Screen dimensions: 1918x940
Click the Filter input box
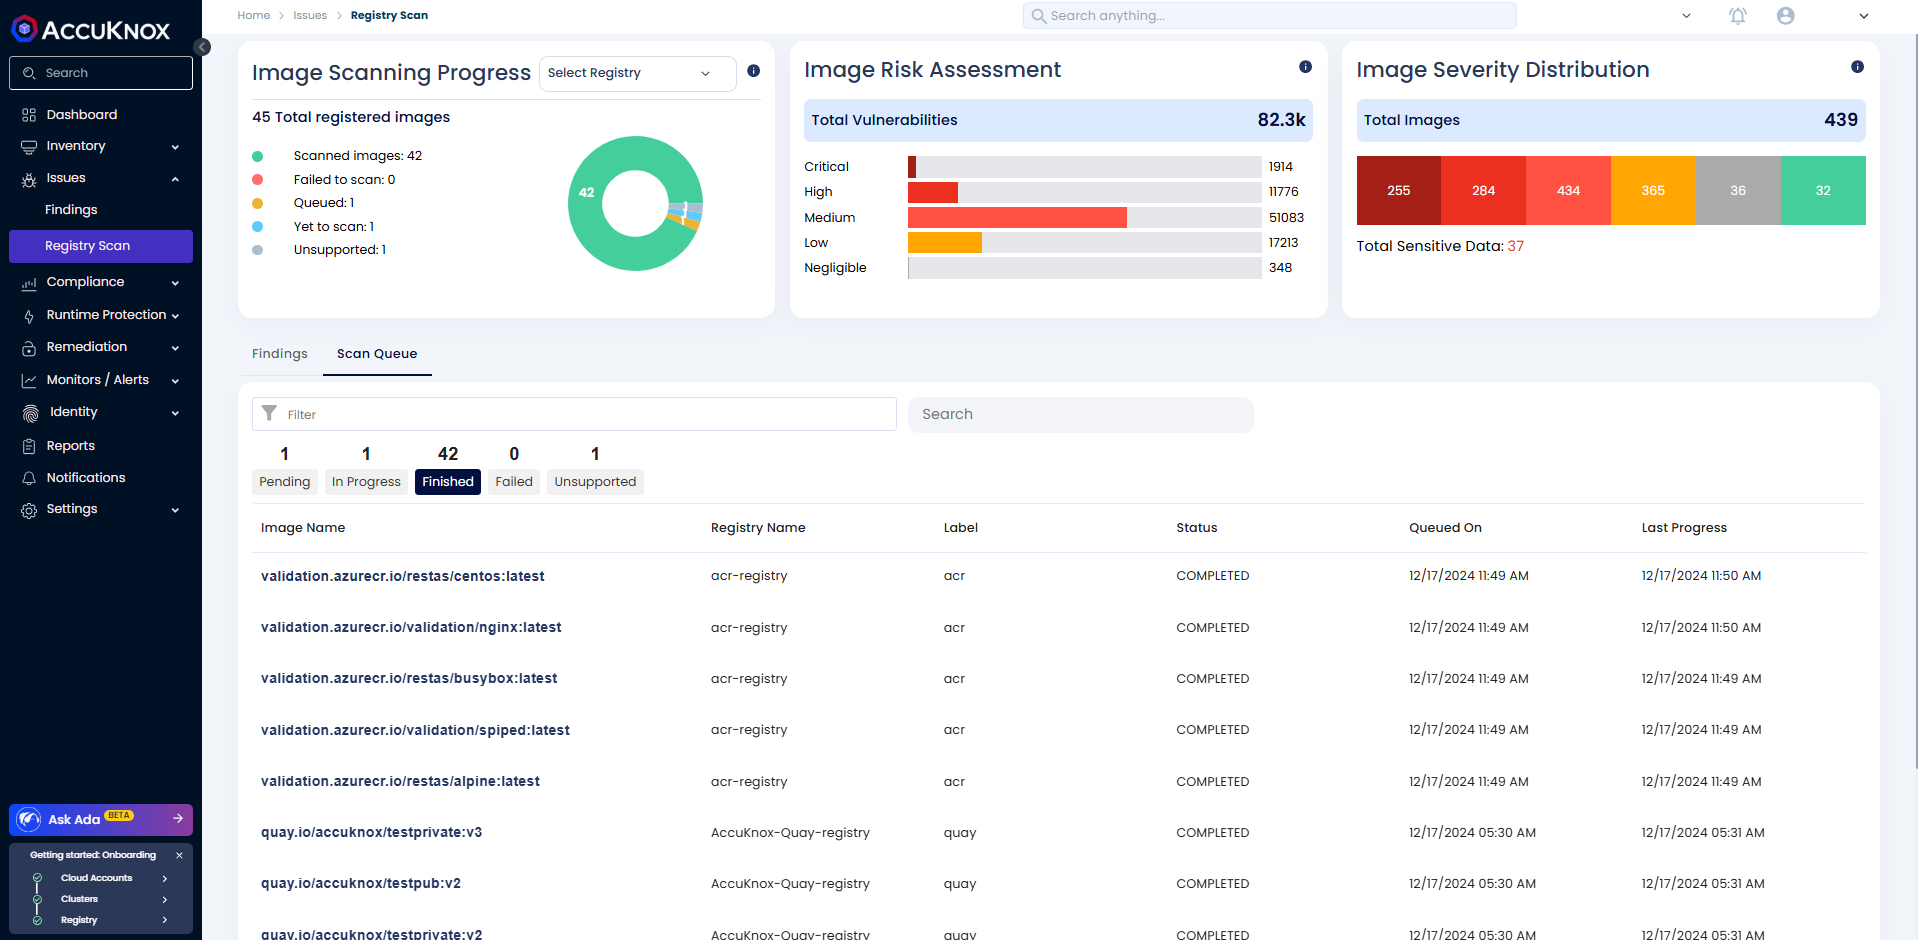574,414
